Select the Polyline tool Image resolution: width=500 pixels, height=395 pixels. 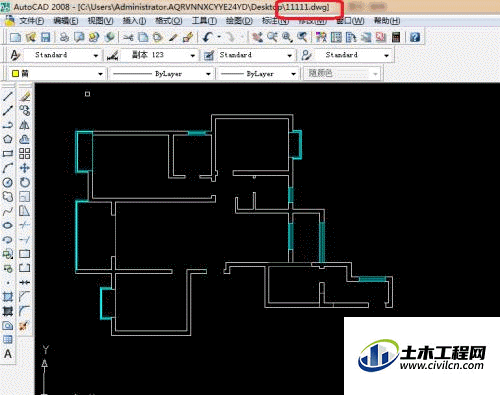pos(8,125)
